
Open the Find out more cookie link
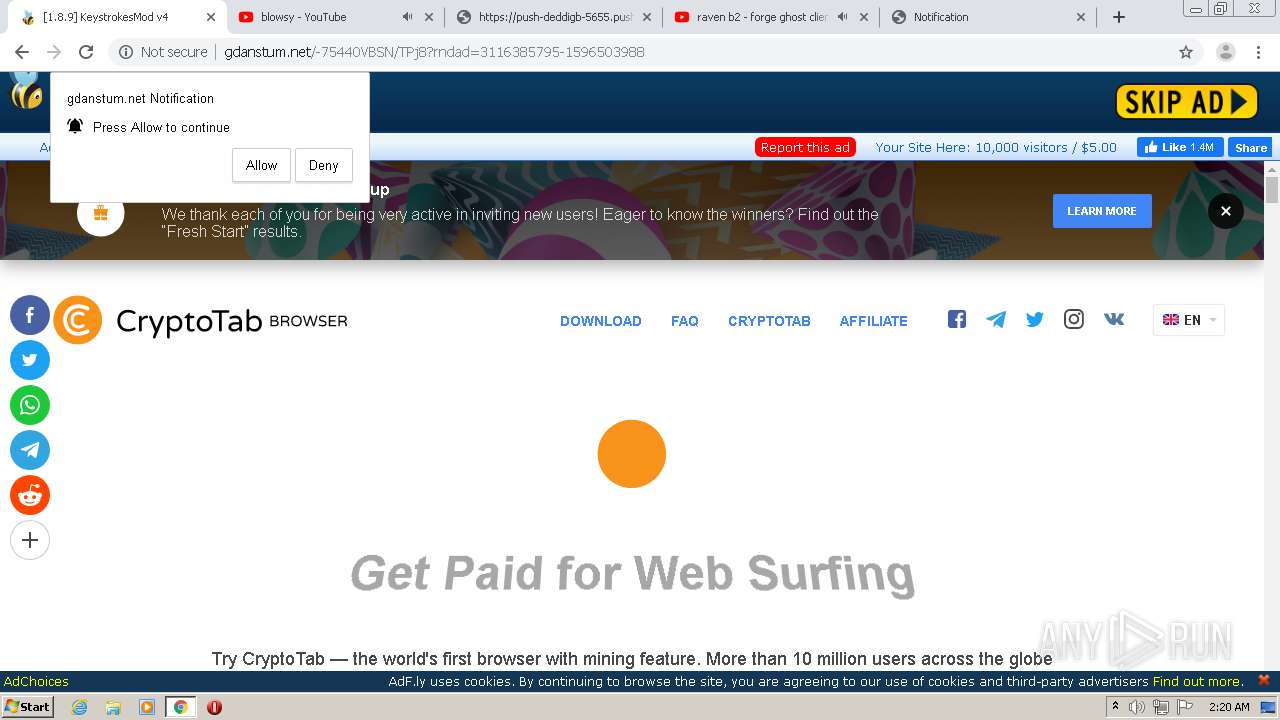[x=1198, y=681]
